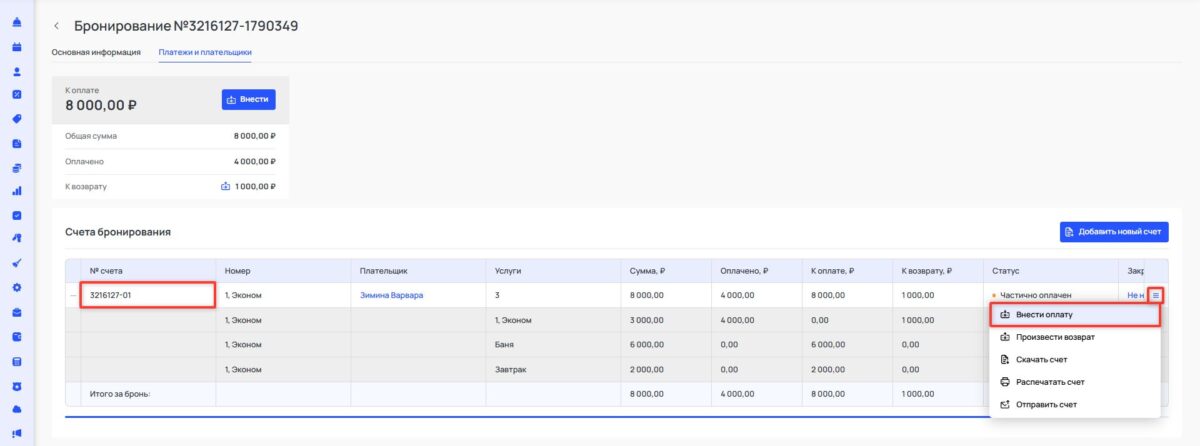Collapse invoice 3216127-01 row expander
This screenshot has height=446, width=1200.
(x=72, y=295)
